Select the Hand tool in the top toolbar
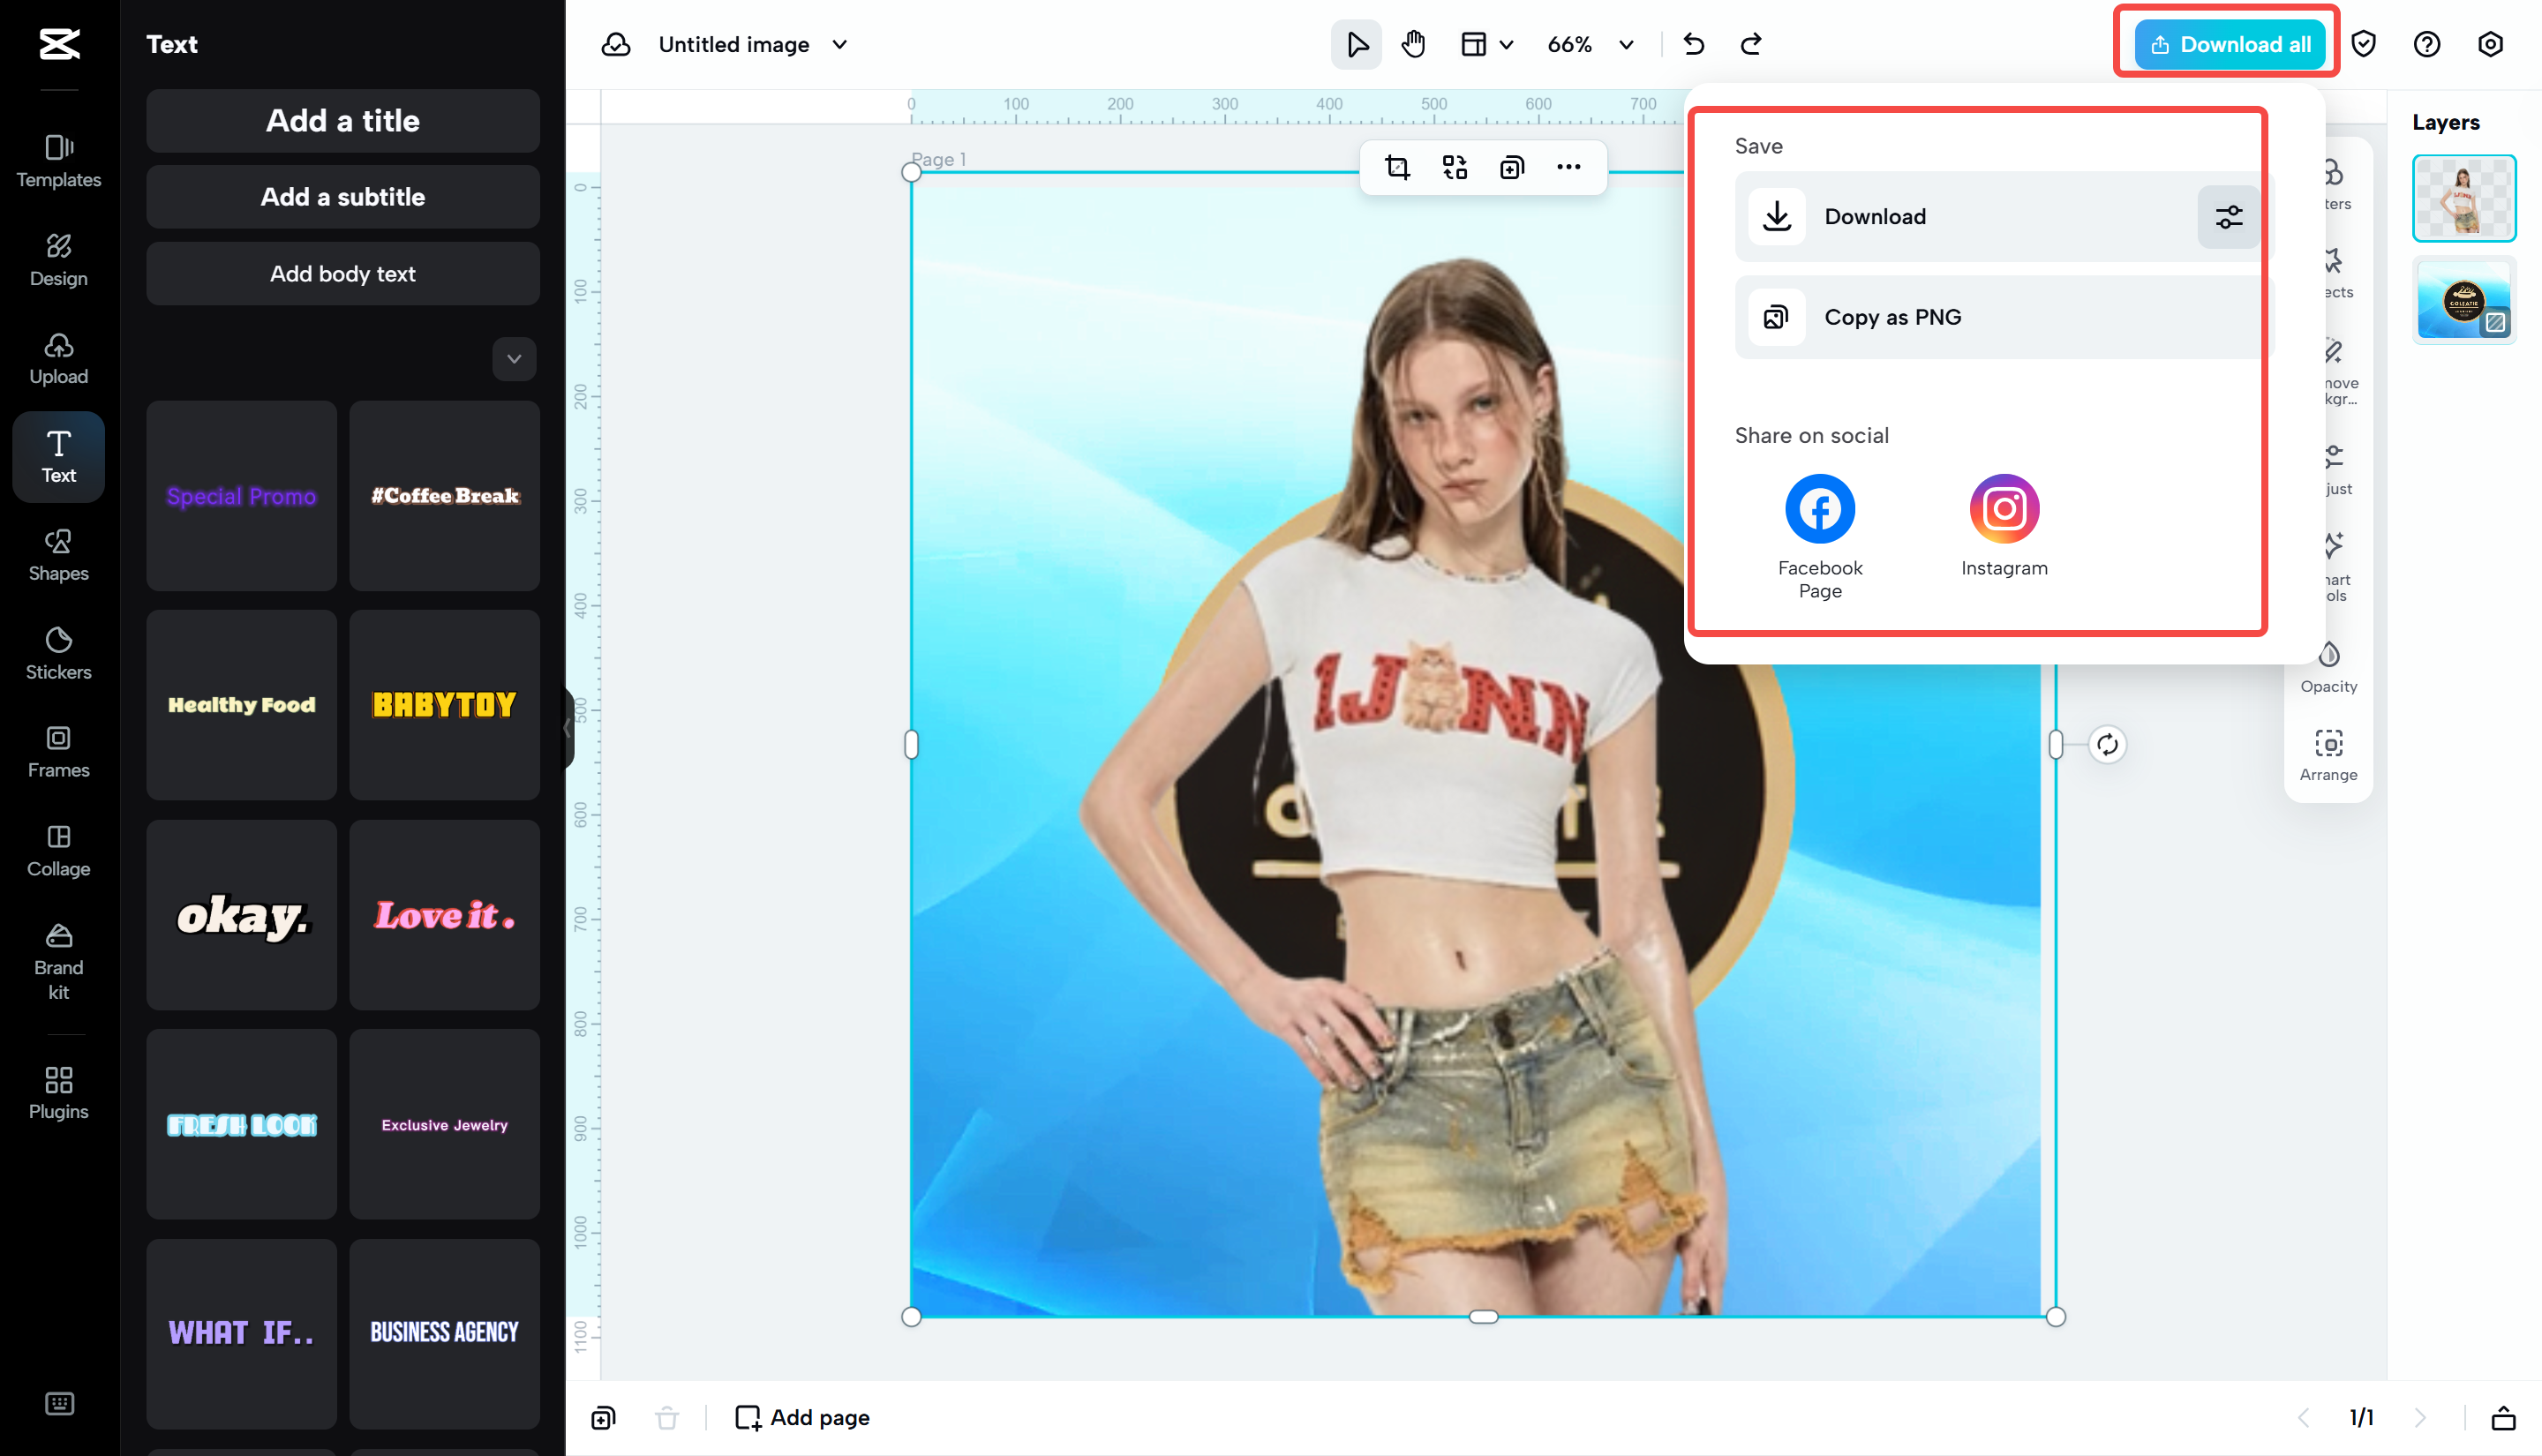Viewport: 2542px width, 1456px height. point(1413,44)
